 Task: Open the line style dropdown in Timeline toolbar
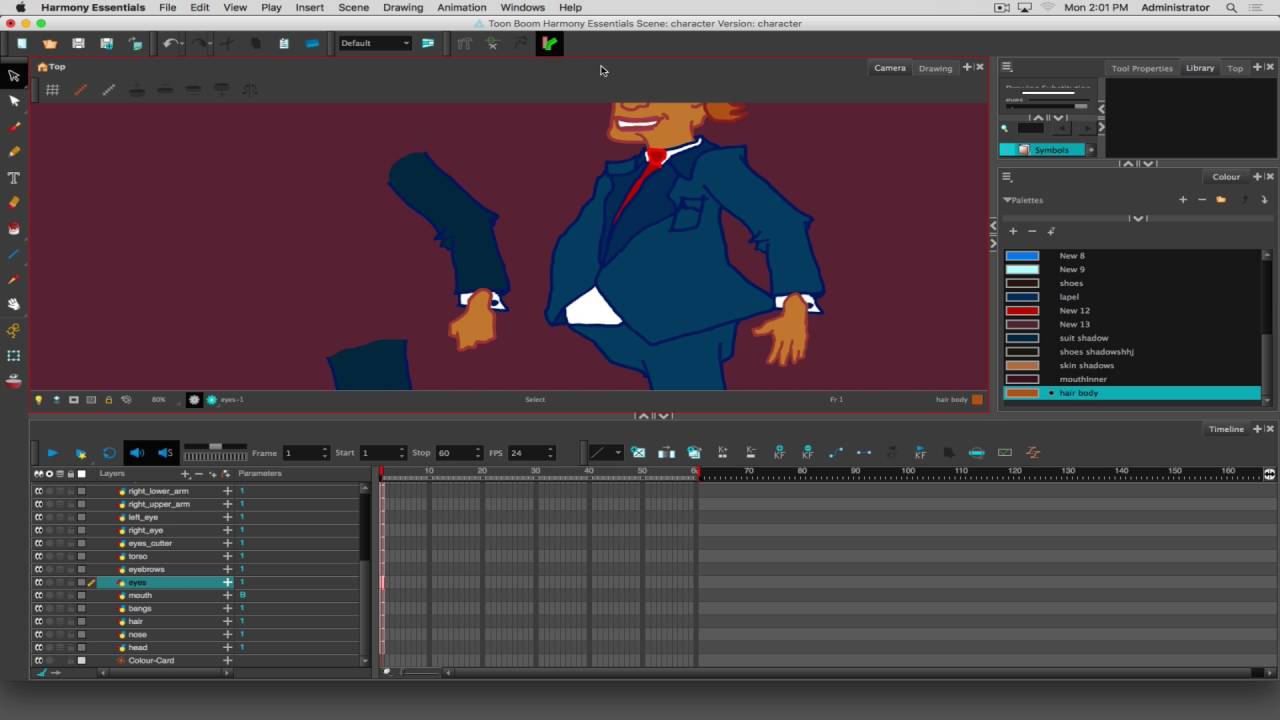pos(605,453)
